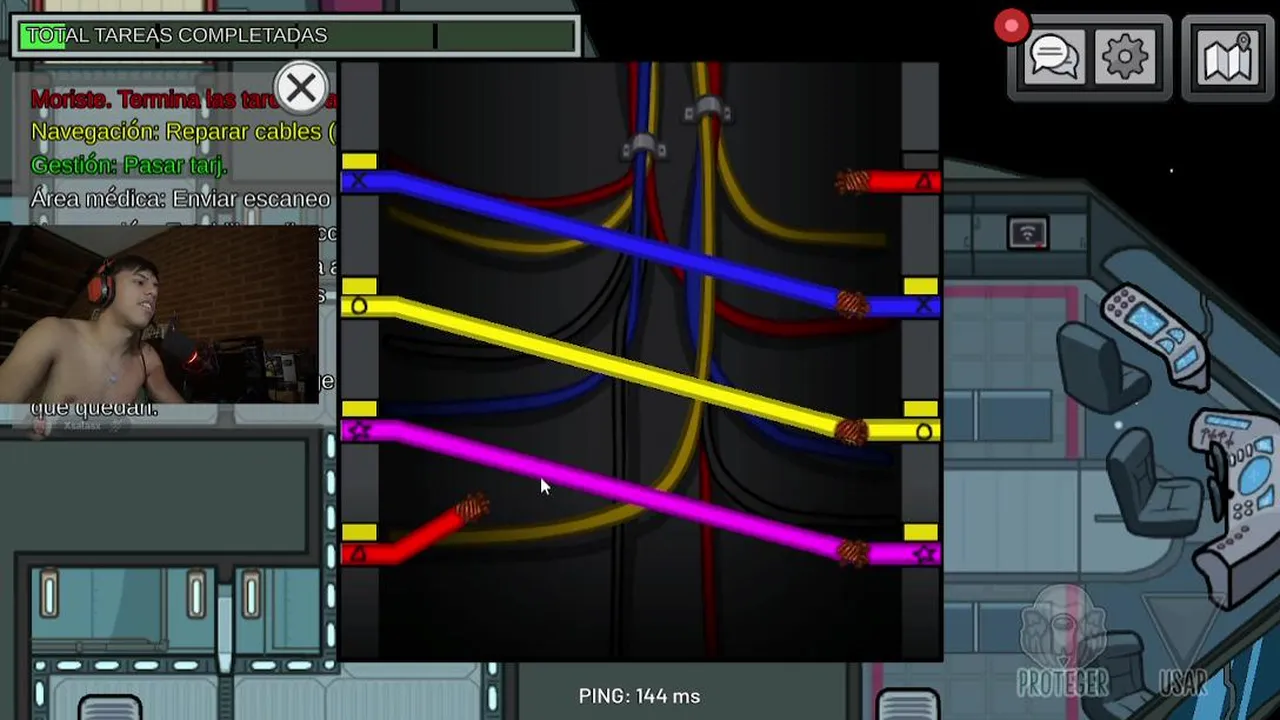The height and width of the screenshot is (720, 1280).
Task: Click the 'Gestión: Pasar tarj.' task entry
Action: coord(129,165)
